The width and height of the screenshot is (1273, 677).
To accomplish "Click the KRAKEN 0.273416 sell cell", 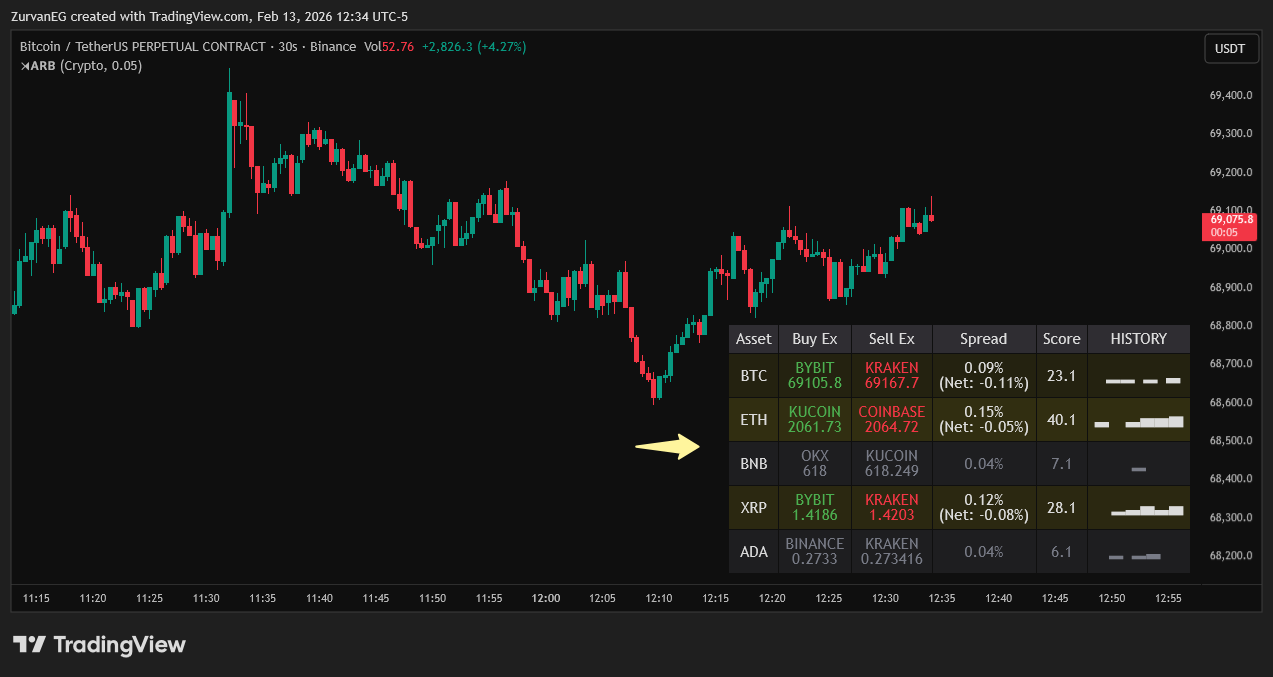I will coord(892,552).
